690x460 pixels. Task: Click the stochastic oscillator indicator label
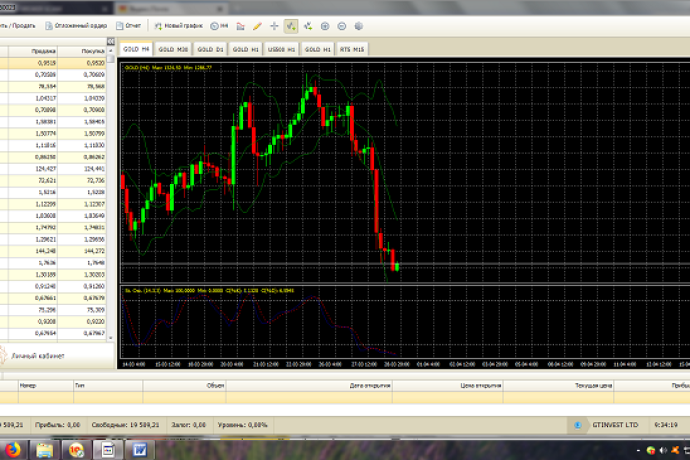coord(209,291)
